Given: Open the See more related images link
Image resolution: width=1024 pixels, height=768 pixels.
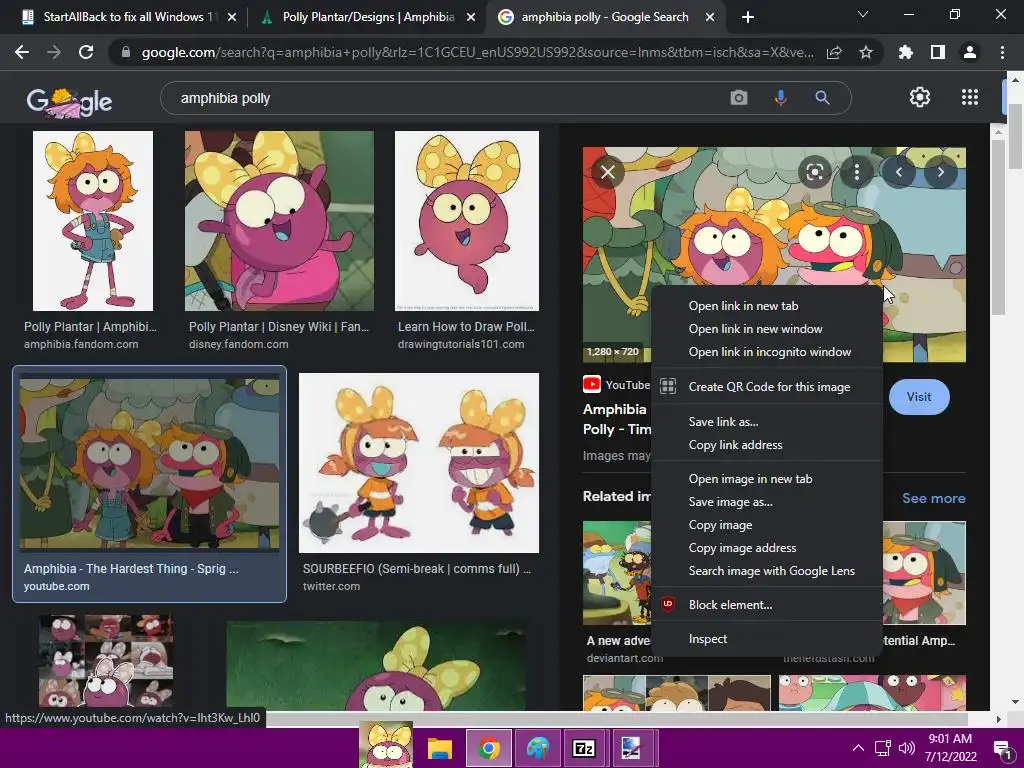Looking at the screenshot, I should [x=933, y=498].
